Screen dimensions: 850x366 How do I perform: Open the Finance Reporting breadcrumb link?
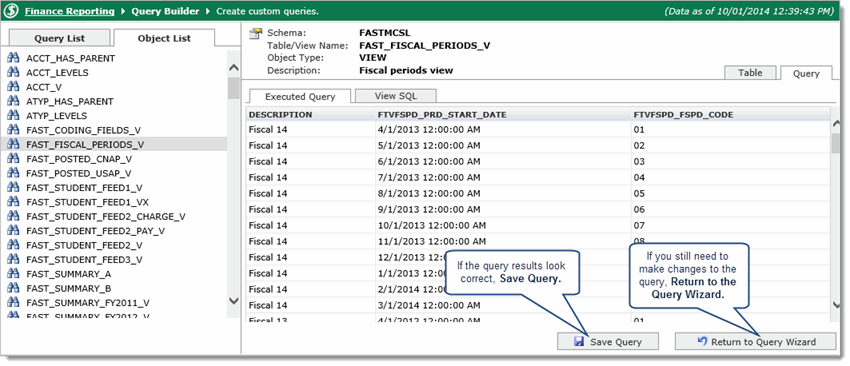click(x=69, y=11)
